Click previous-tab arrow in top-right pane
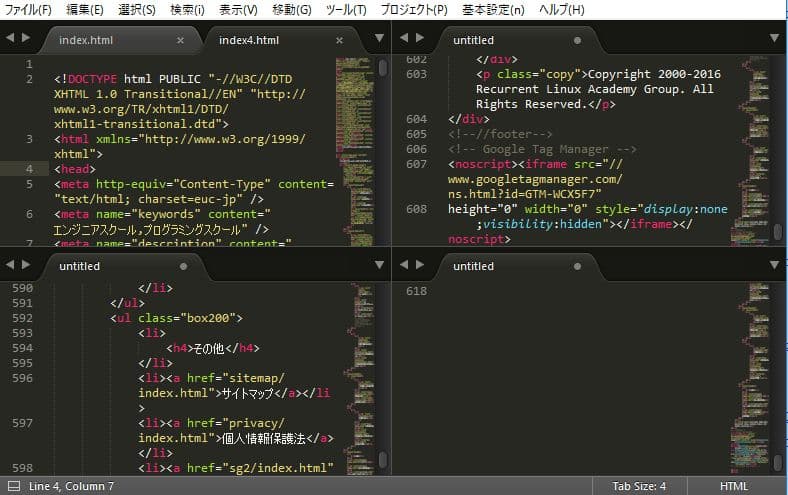Image resolution: width=788 pixels, height=495 pixels. click(403, 40)
